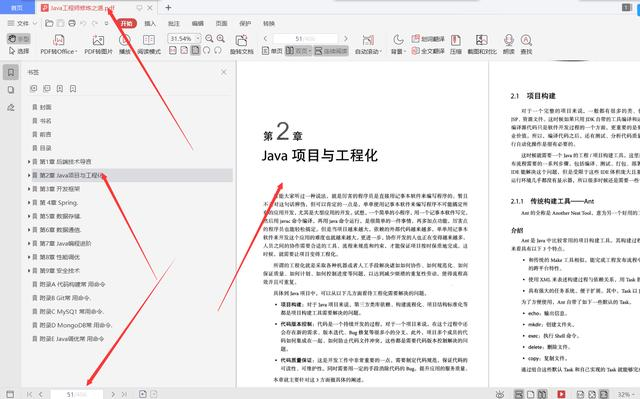Open 自动滚动 auto scroll options
The height and width of the screenshot is (399, 640).
coord(368,44)
